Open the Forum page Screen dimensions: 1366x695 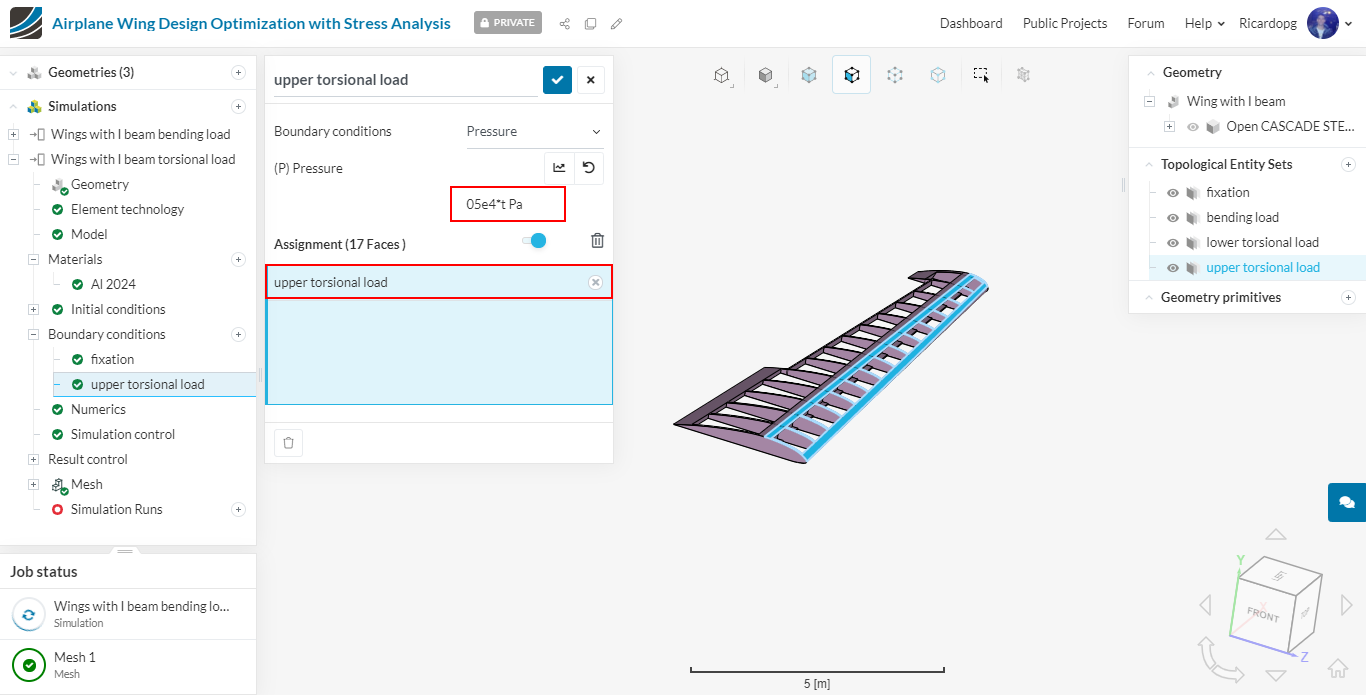[x=1145, y=23]
